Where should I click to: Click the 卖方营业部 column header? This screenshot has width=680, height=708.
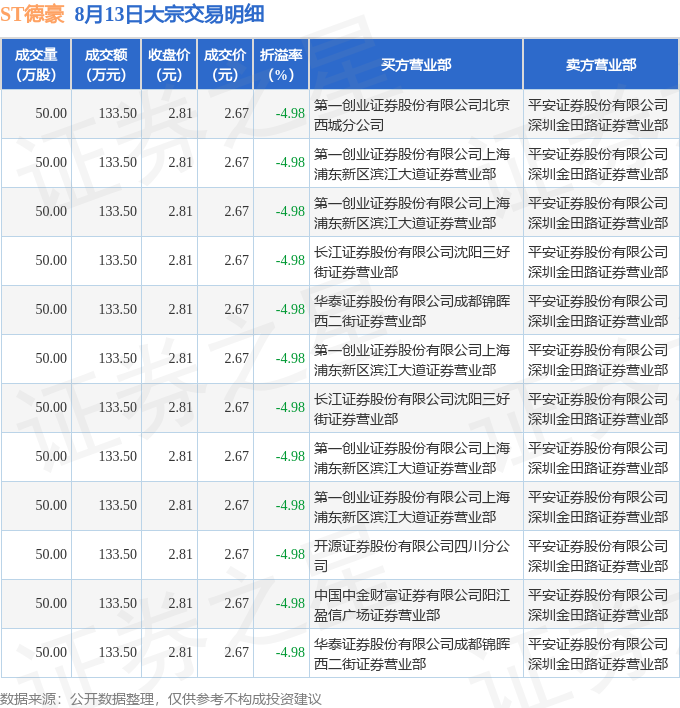tap(601, 64)
